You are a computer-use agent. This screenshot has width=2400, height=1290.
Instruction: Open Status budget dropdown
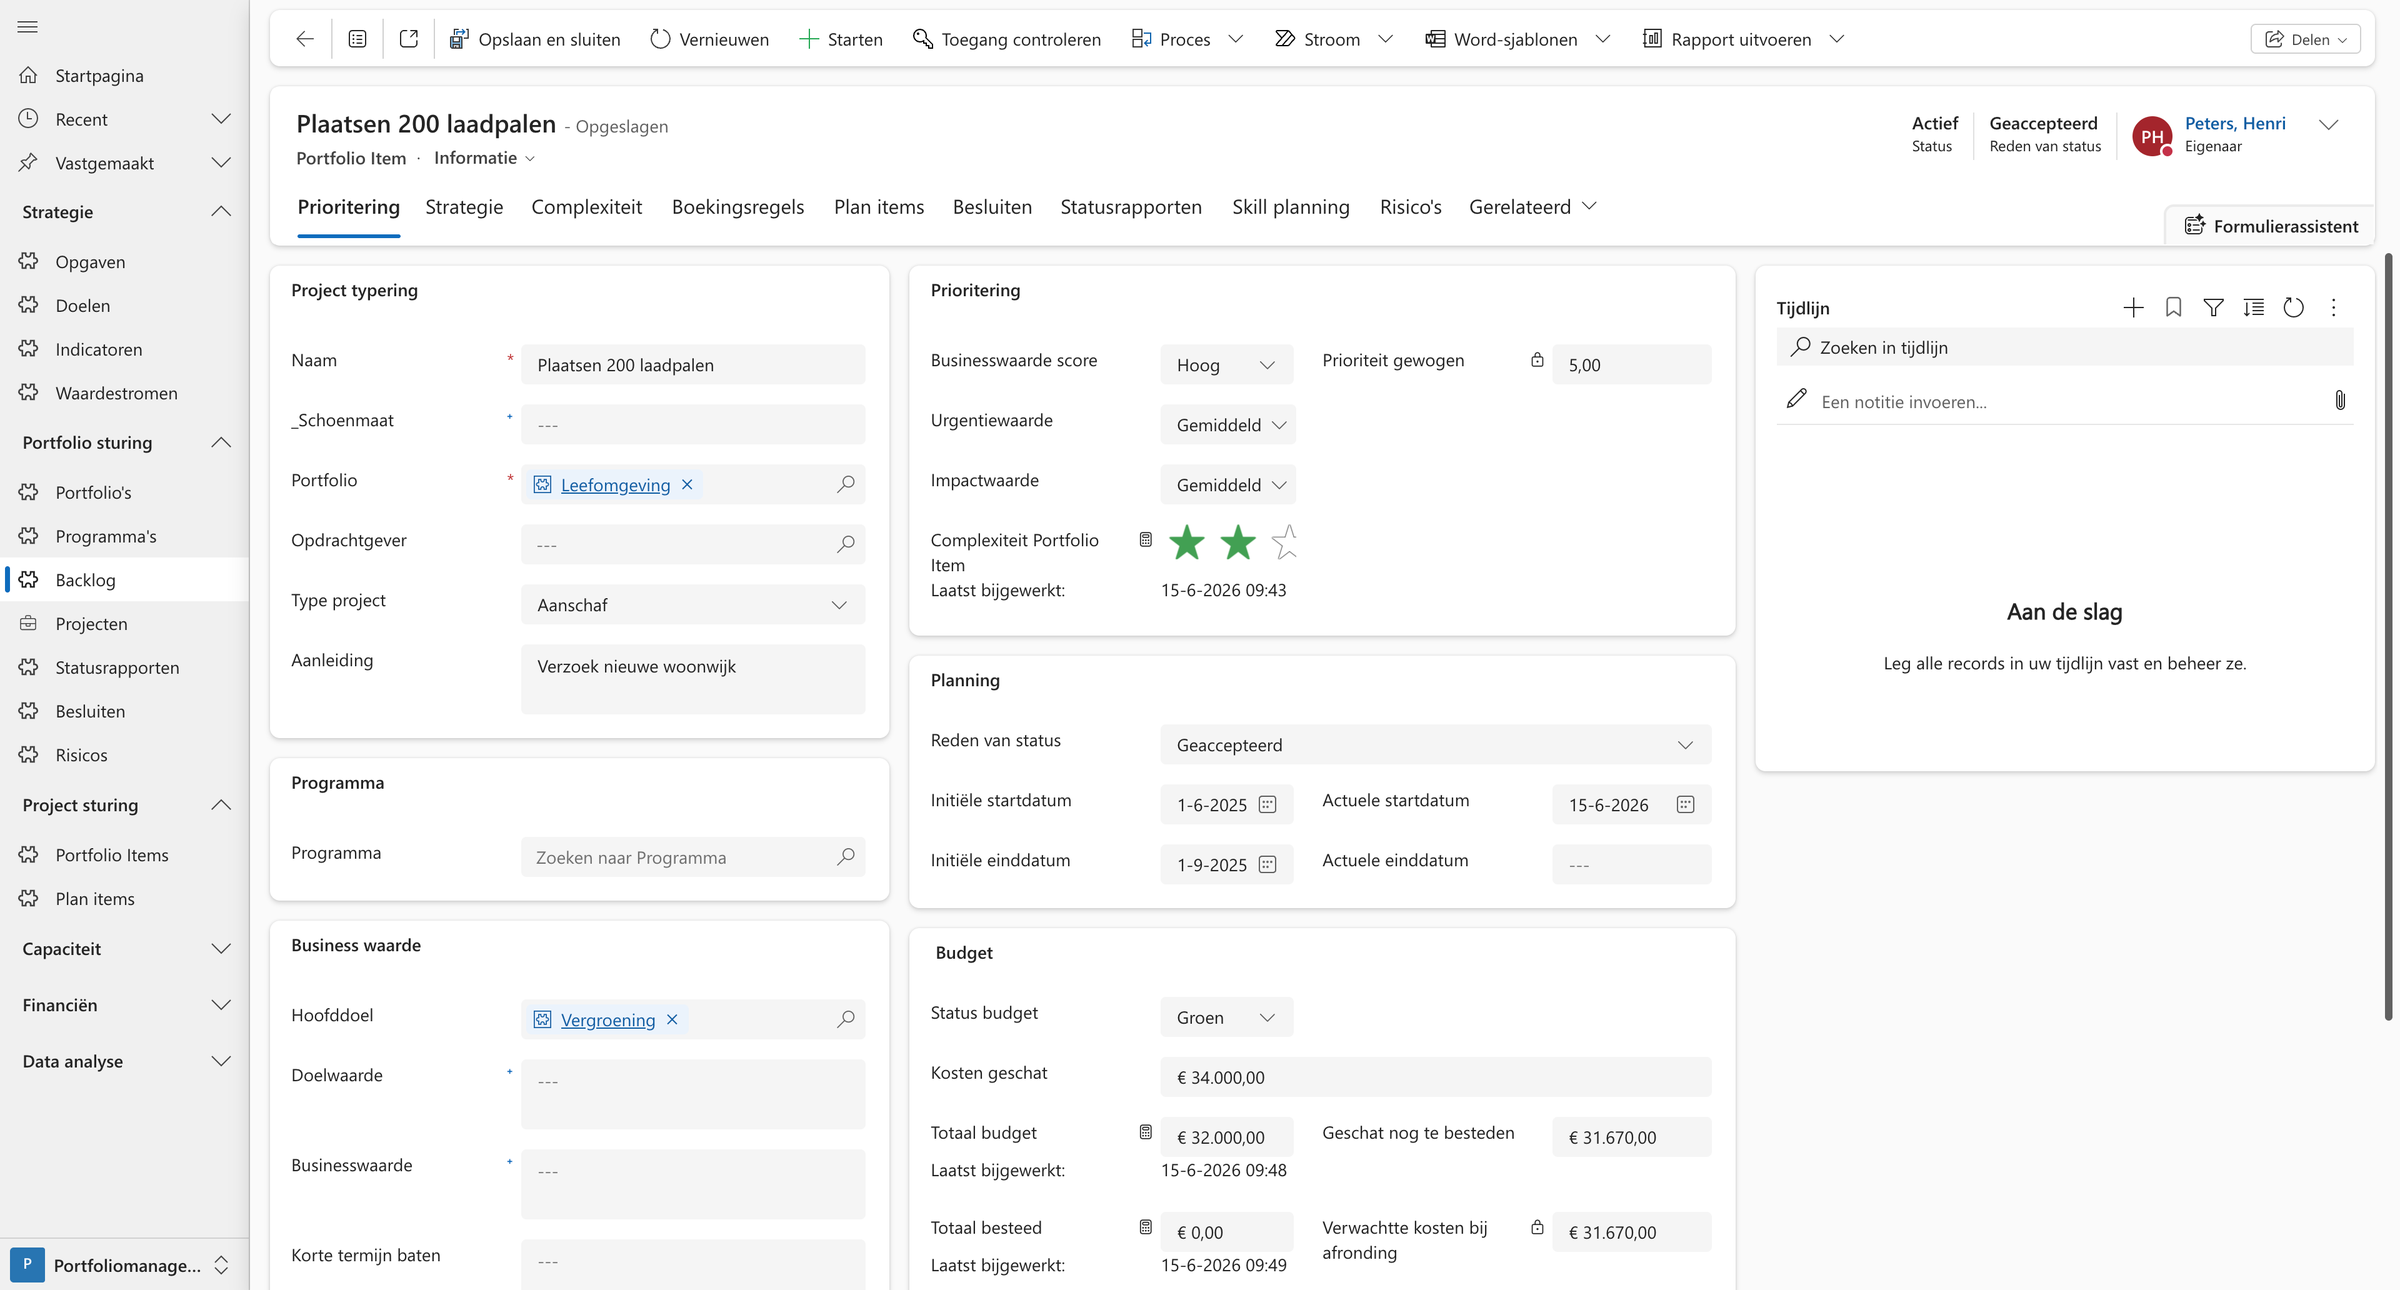tap(1227, 1017)
